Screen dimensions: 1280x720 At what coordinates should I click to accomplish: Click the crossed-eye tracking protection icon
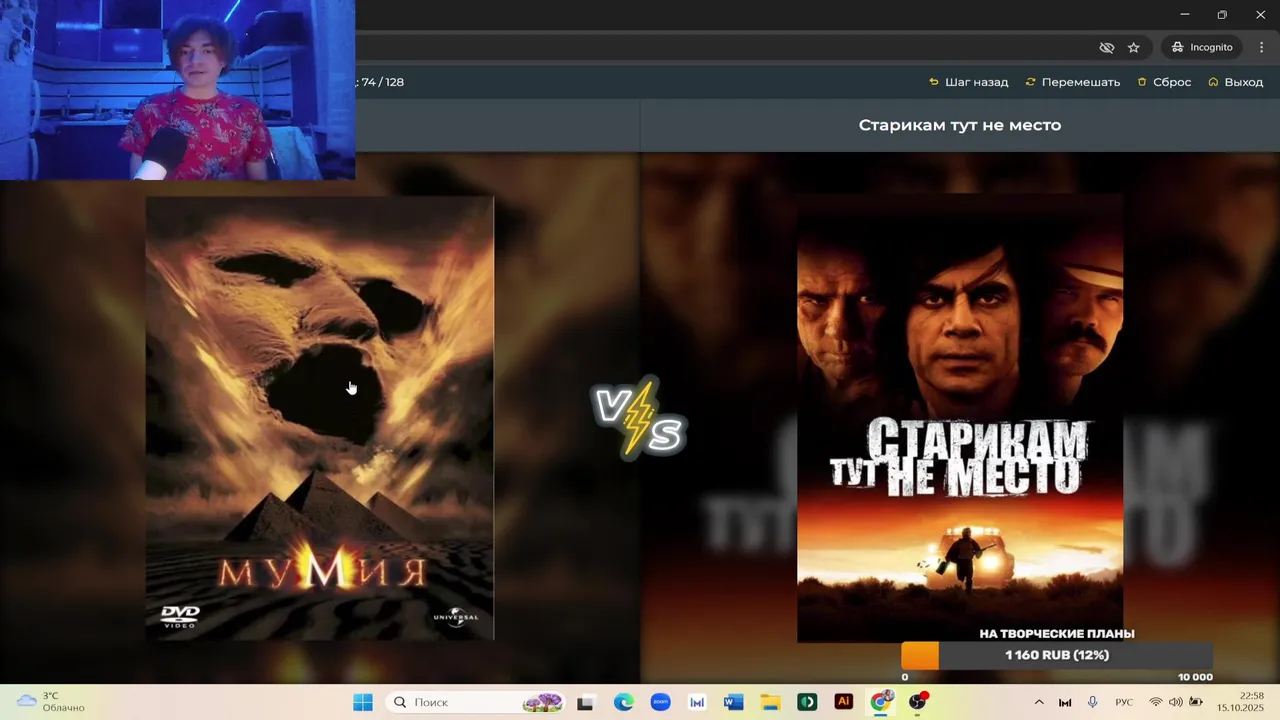pyautogui.click(x=1106, y=47)
